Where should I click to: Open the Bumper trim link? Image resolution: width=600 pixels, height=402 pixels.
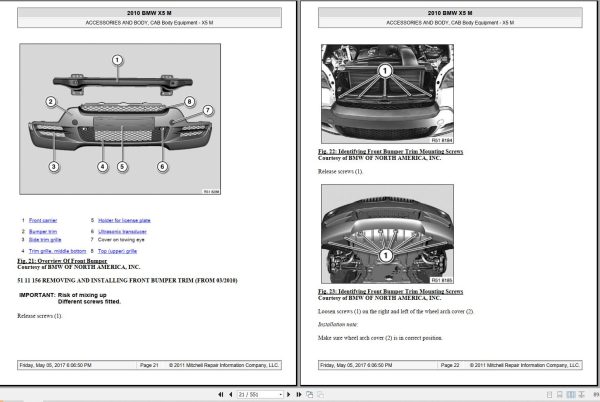click(43, 231)
